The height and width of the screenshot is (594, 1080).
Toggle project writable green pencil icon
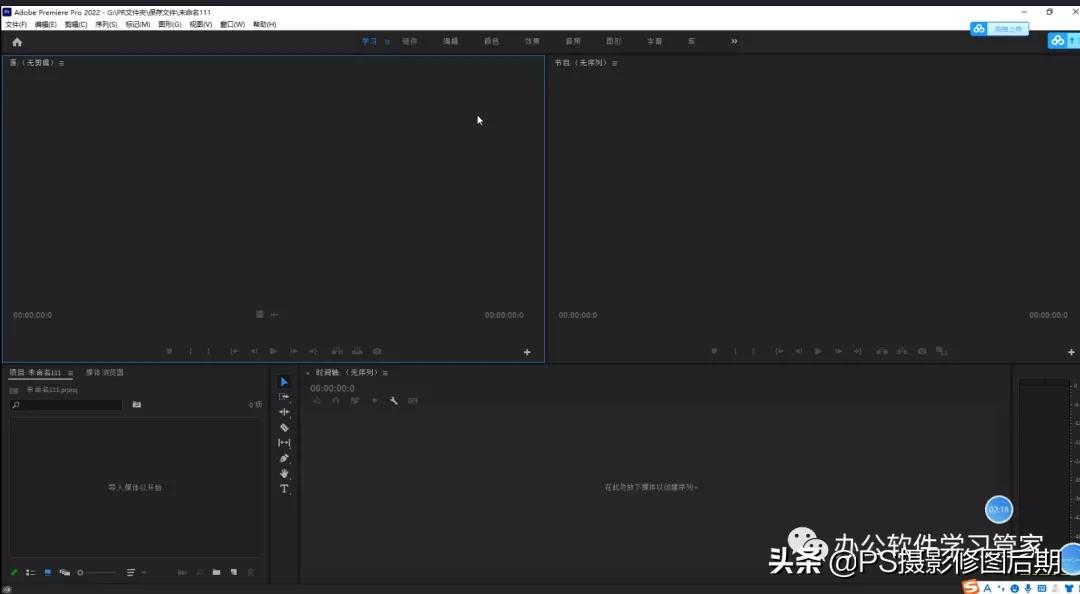click(x=14, y=573)
